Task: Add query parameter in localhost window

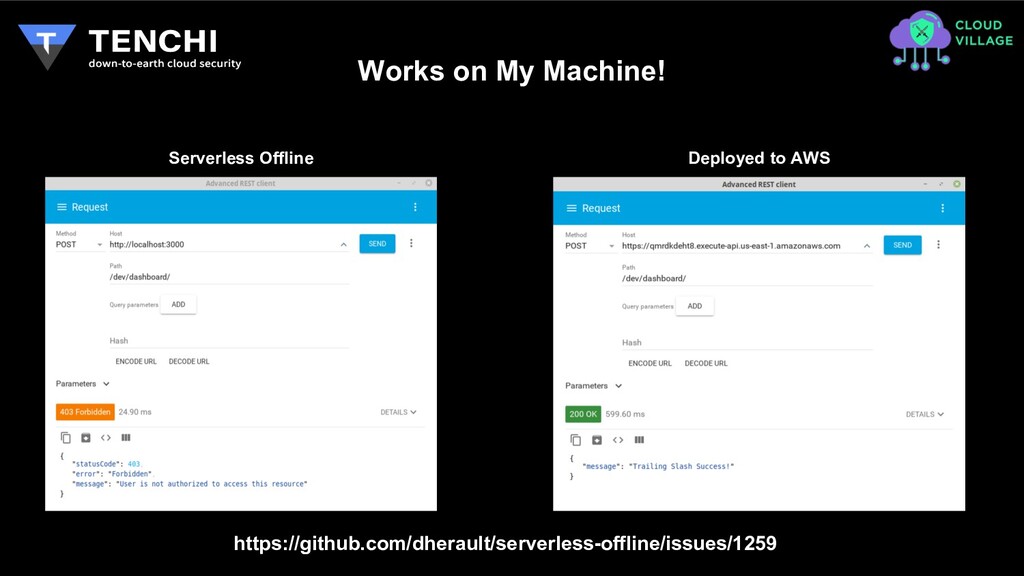Action: [x=178, y=304]
